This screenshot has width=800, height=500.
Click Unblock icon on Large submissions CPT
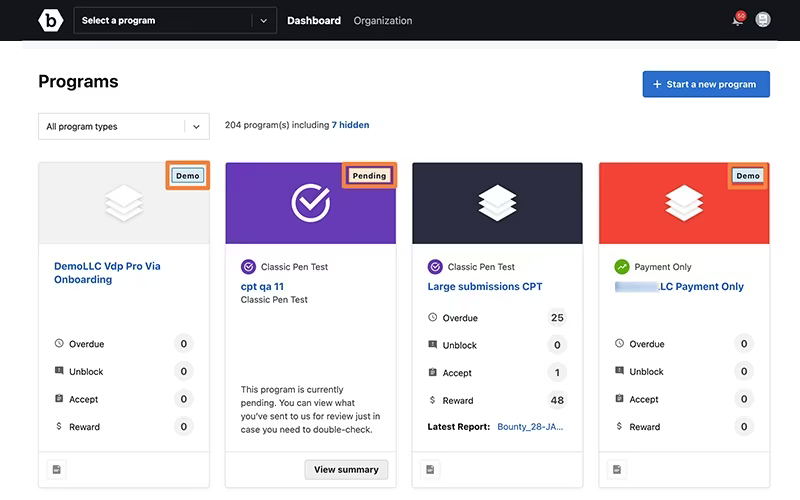pos(433,344)
